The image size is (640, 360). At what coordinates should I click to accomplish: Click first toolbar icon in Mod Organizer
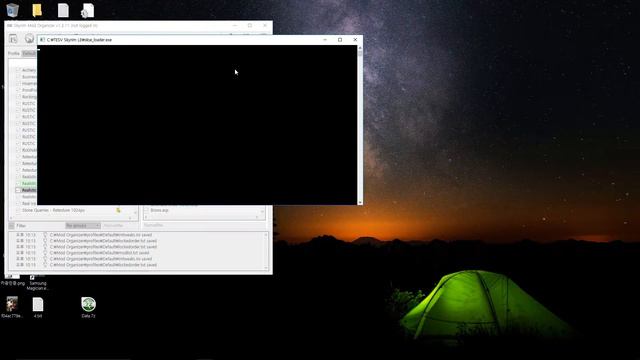coord(13,39)
